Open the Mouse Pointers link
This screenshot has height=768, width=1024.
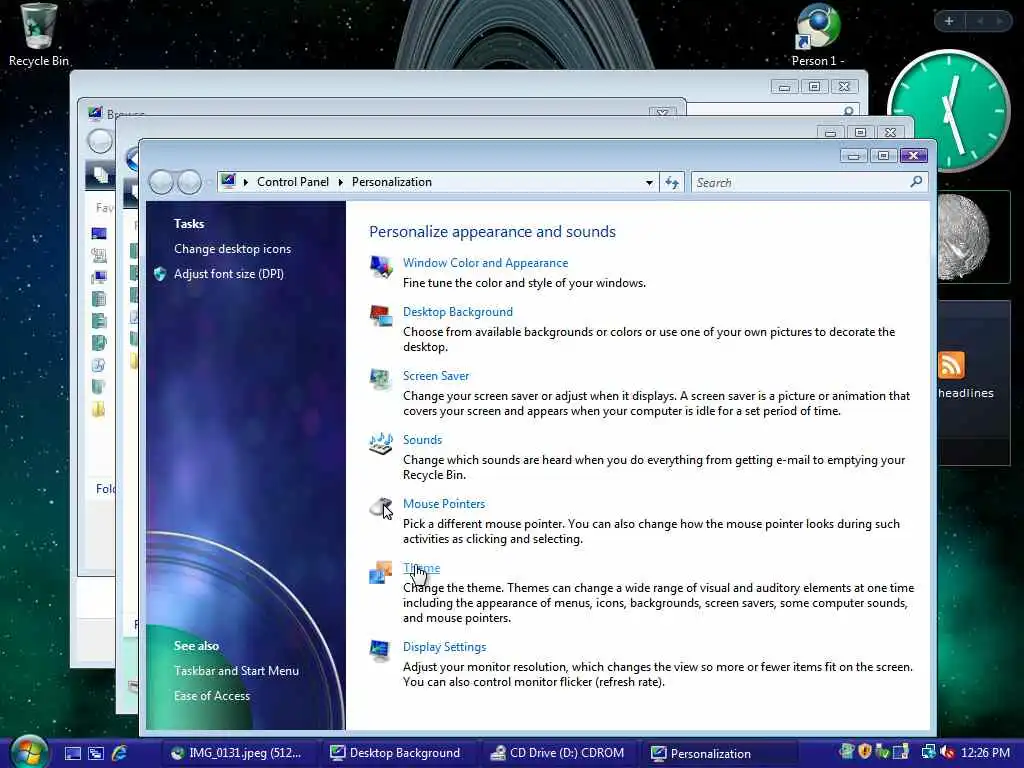tap(444, 504)
